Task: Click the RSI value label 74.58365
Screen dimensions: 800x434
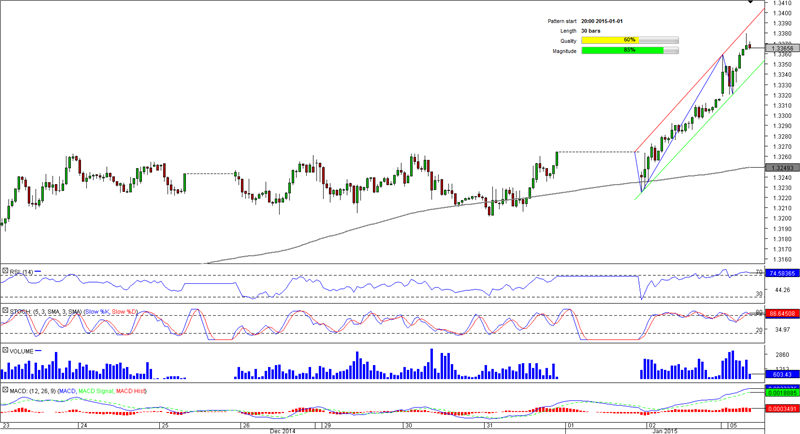Action: coord(779,272)
